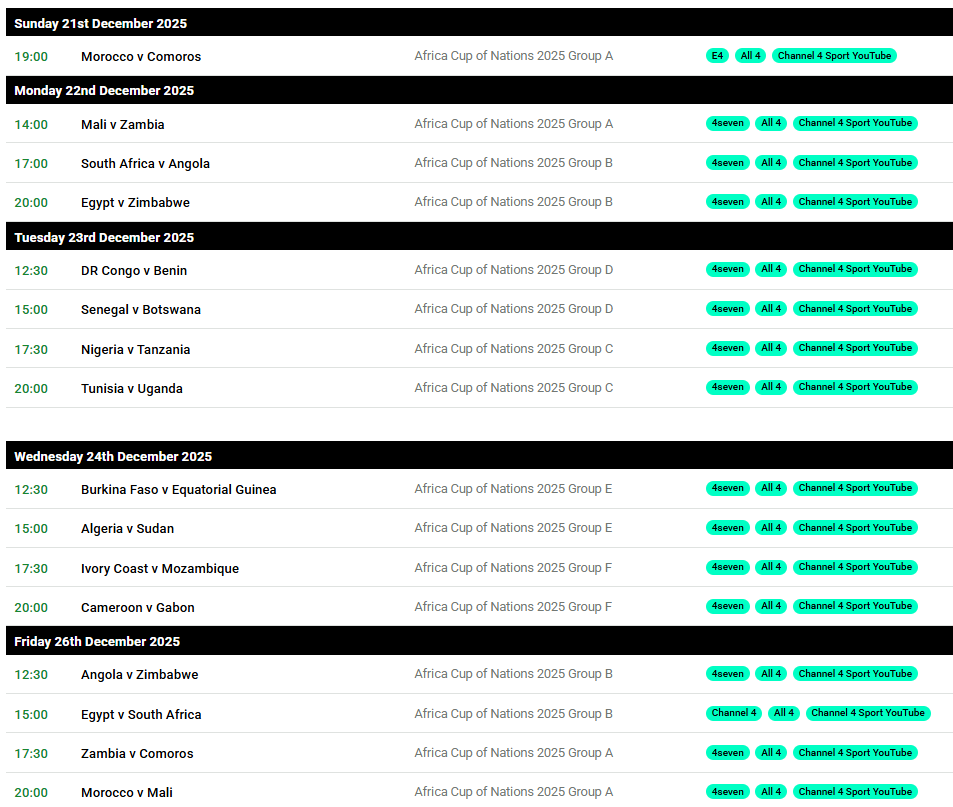Click All 4 badge for DR Congo v Benin
The width and height of the screenshot is (953, 807).
tap(771, 269)
